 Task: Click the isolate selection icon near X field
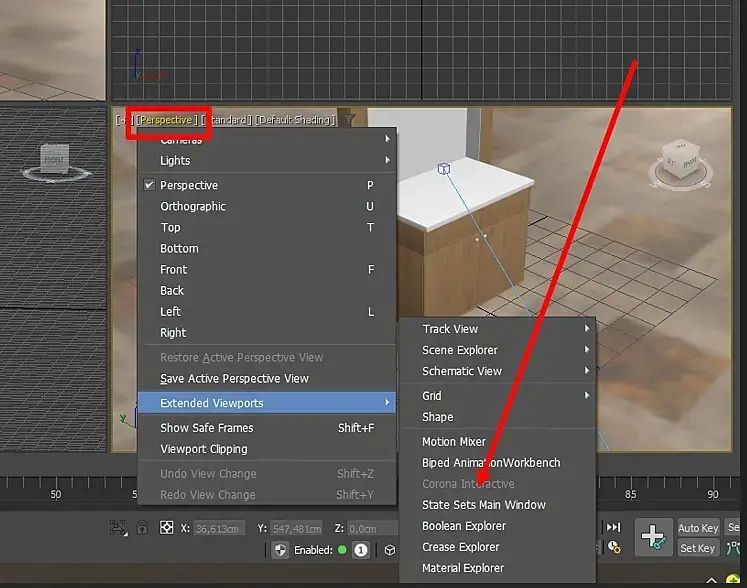point(118,528)
